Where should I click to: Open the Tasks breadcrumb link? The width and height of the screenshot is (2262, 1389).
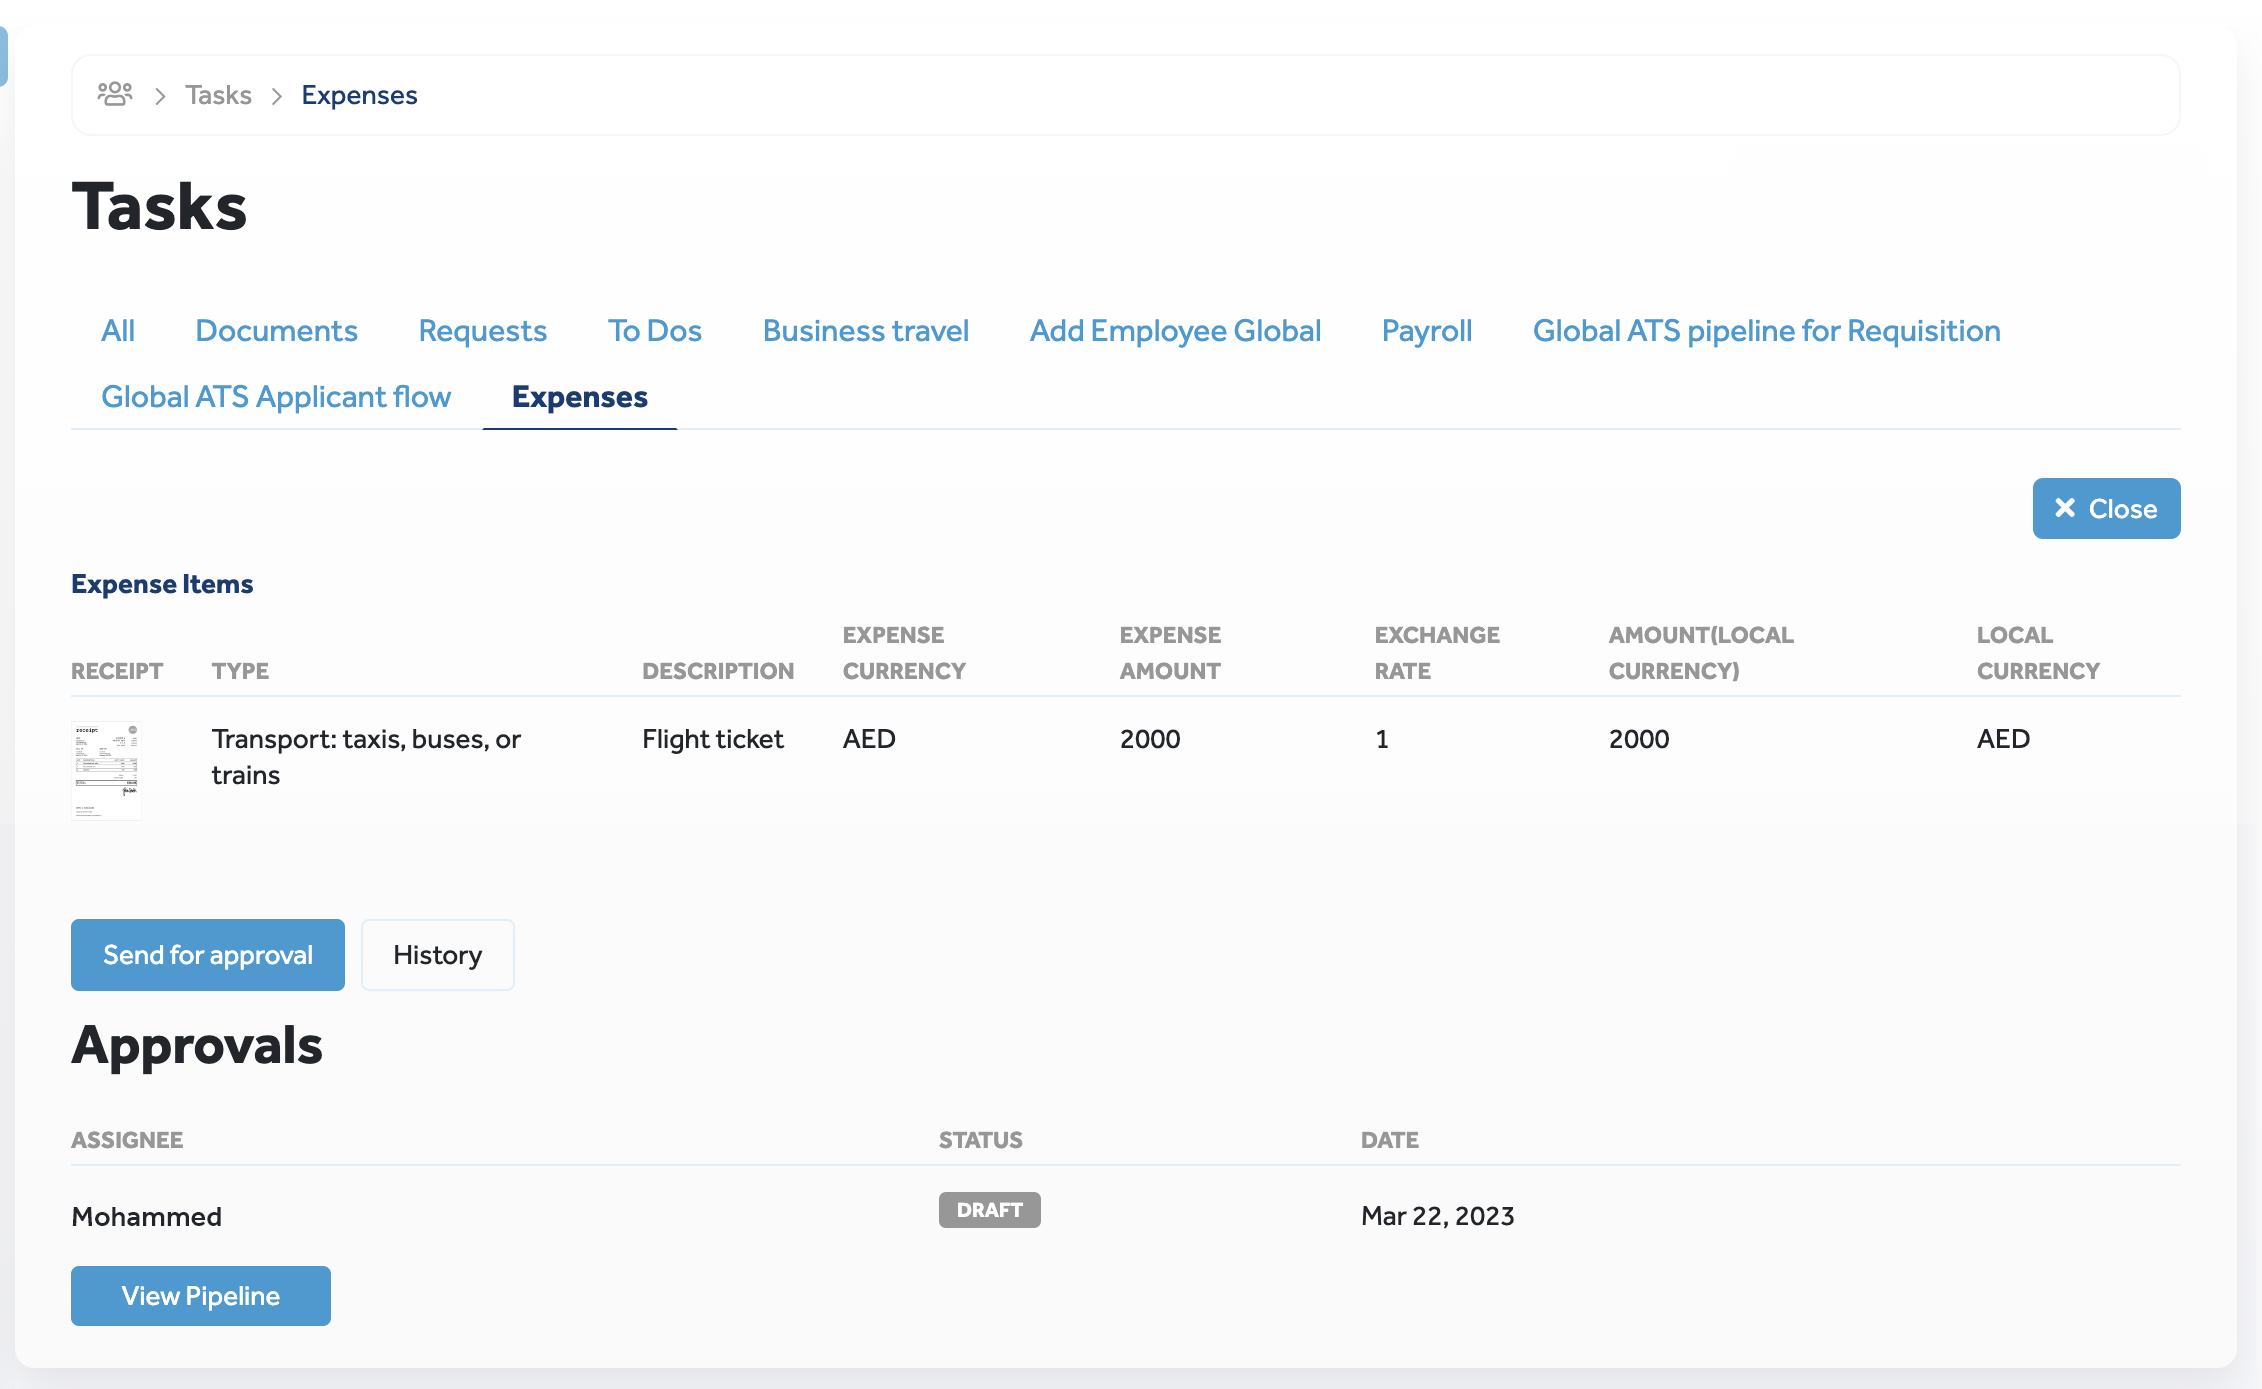[218, 95]
